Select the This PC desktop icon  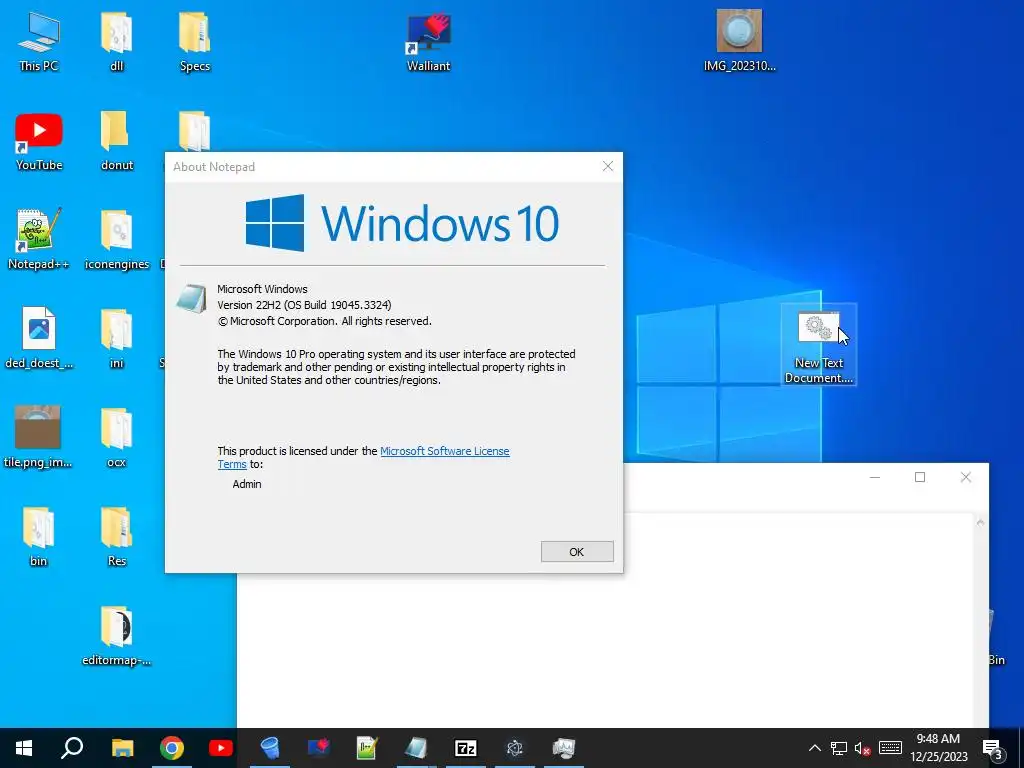(39, 41)
